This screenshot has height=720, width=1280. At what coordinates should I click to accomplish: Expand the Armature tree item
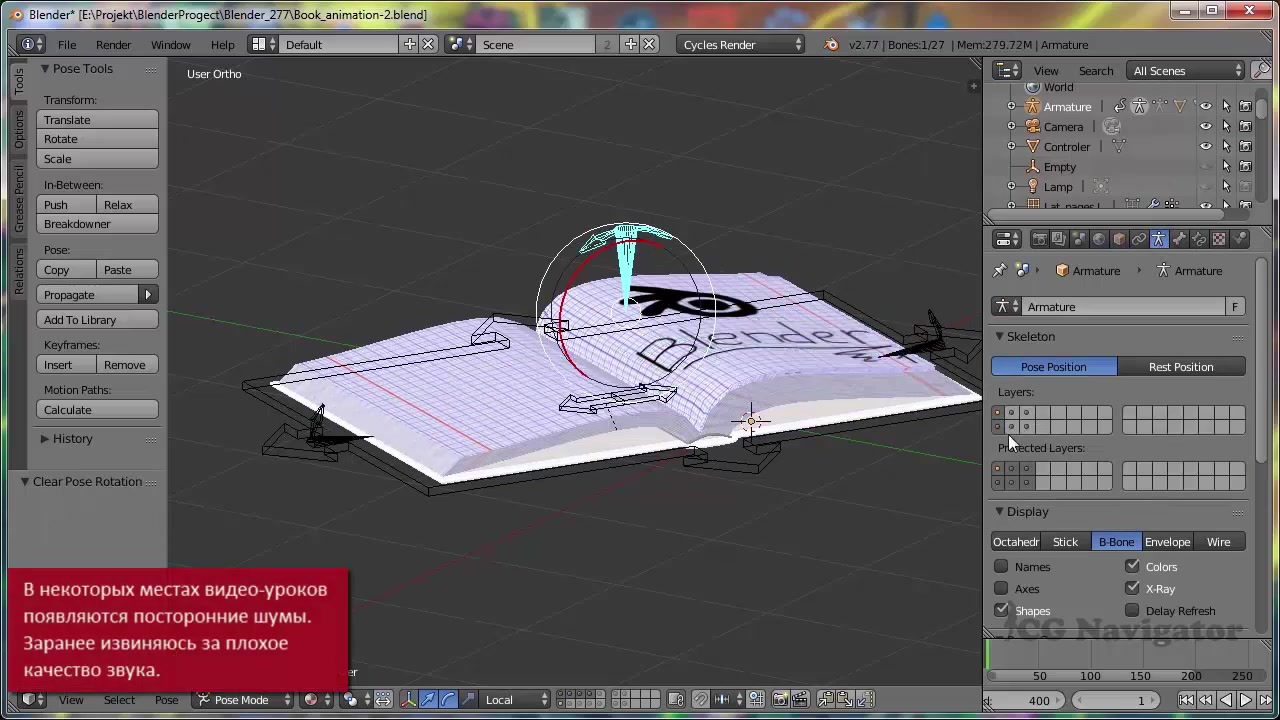pos(1011,106)
